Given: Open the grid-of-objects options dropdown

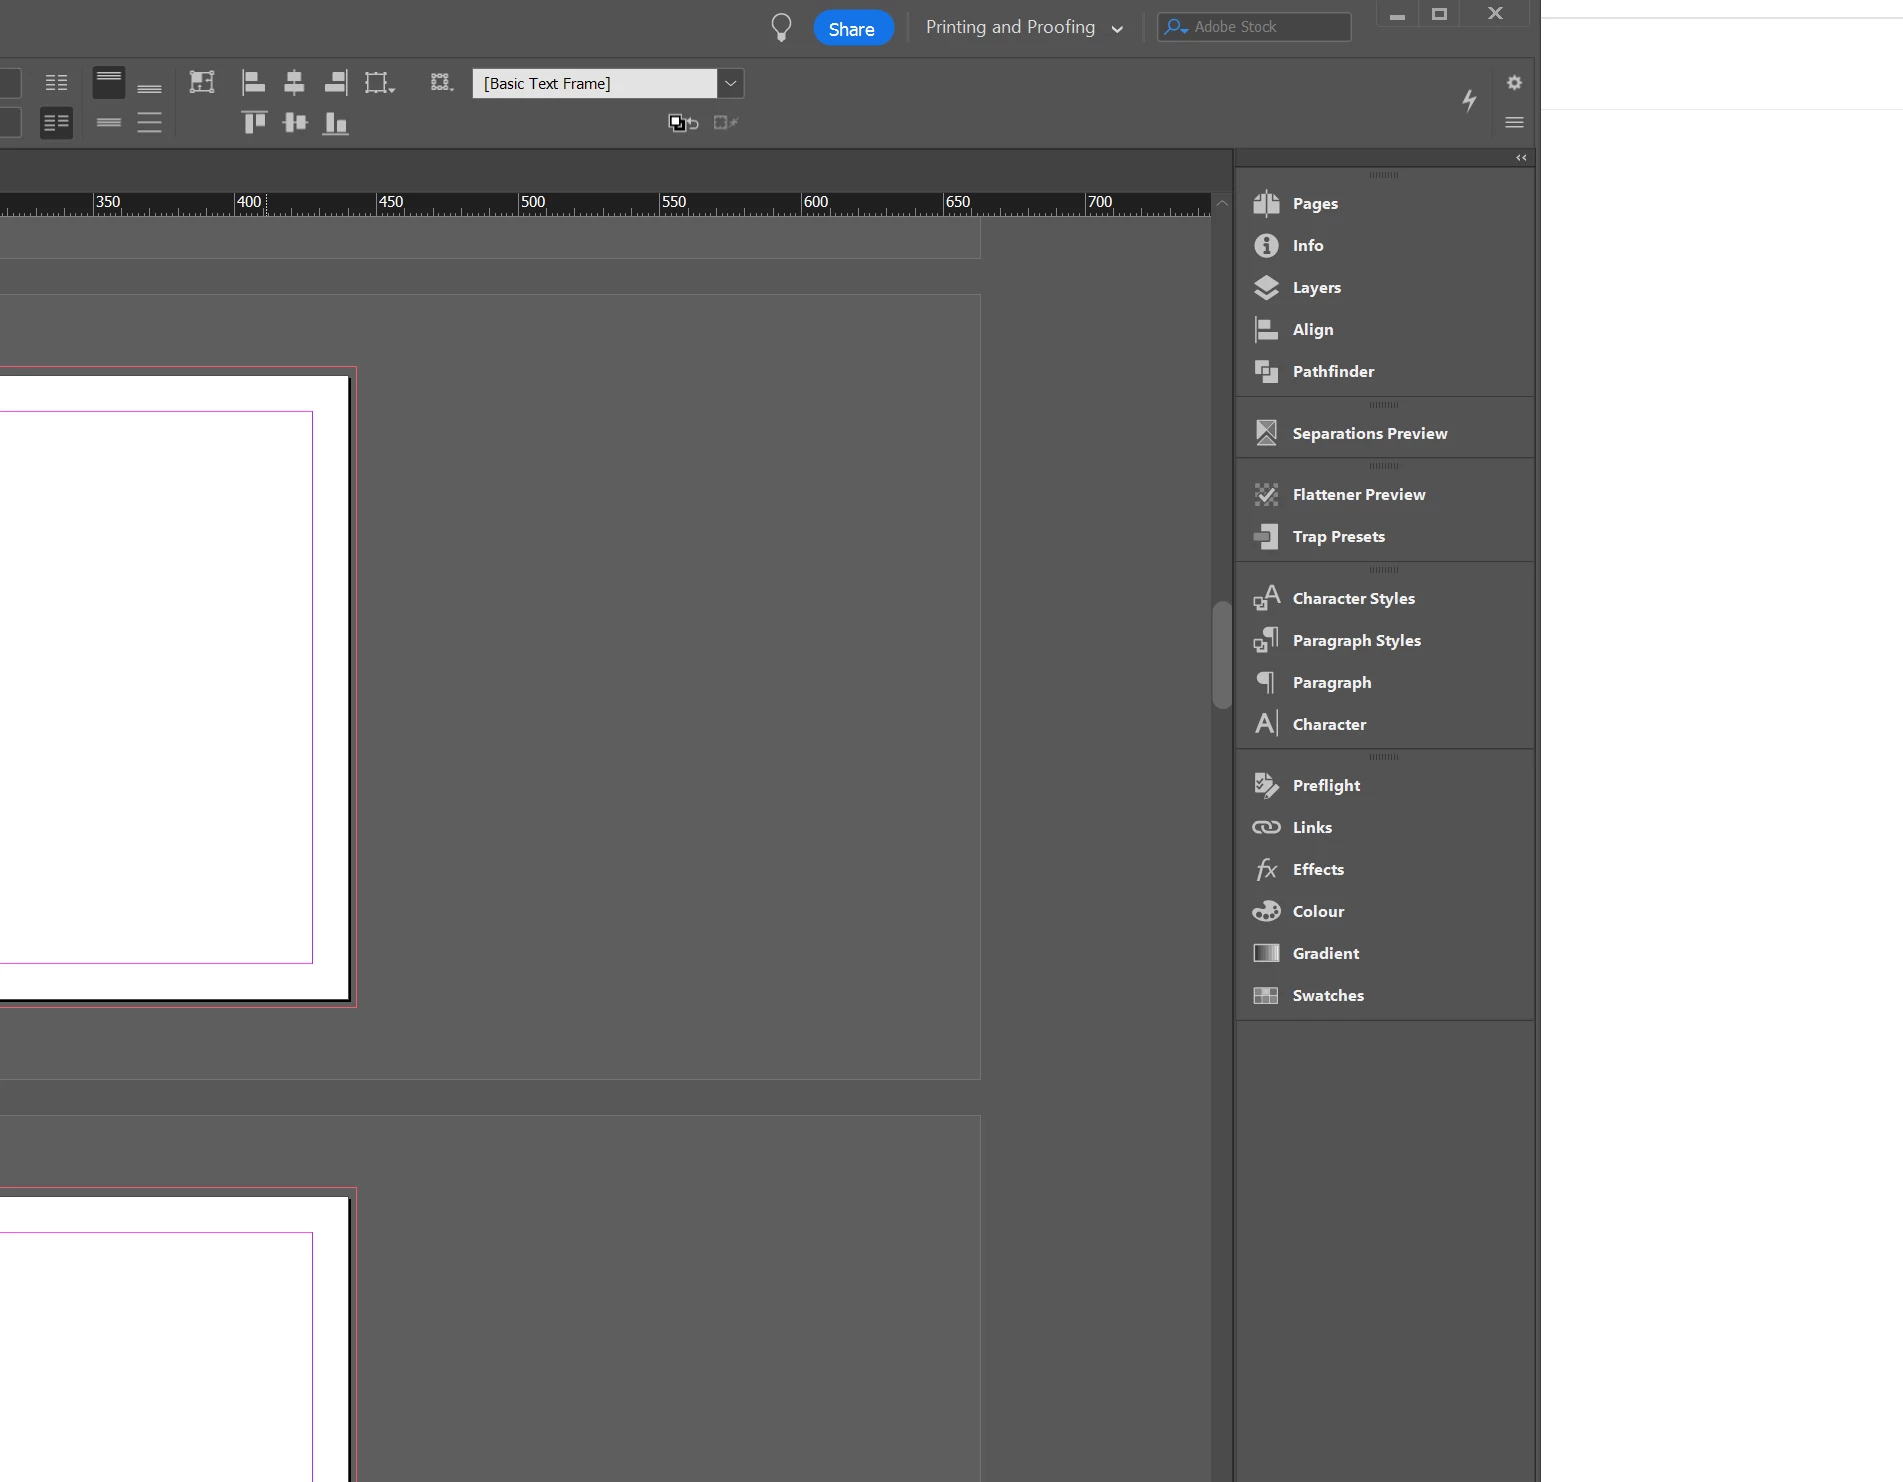Looking at the screenshot, I should click(x=442, y=83).
